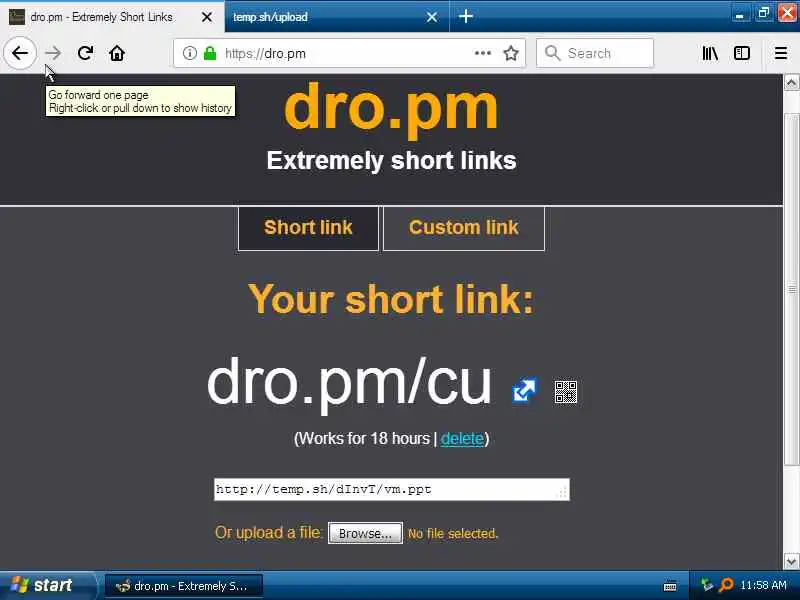This screenshot has height=600, width=800.
Task: Click the 'Your short link:' heading
Action: point(391,299)
